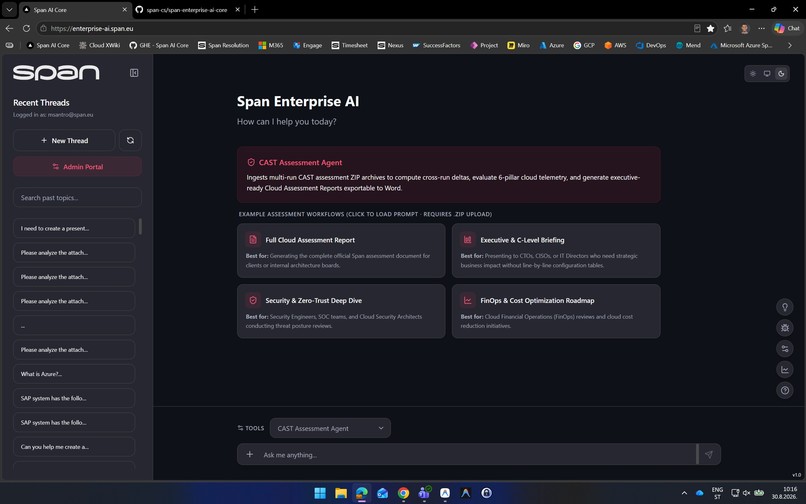The image size is (806, 504).
Task: Click the plus attach button in prompt box
Action: pyautogui.click(x=249, y=454)
